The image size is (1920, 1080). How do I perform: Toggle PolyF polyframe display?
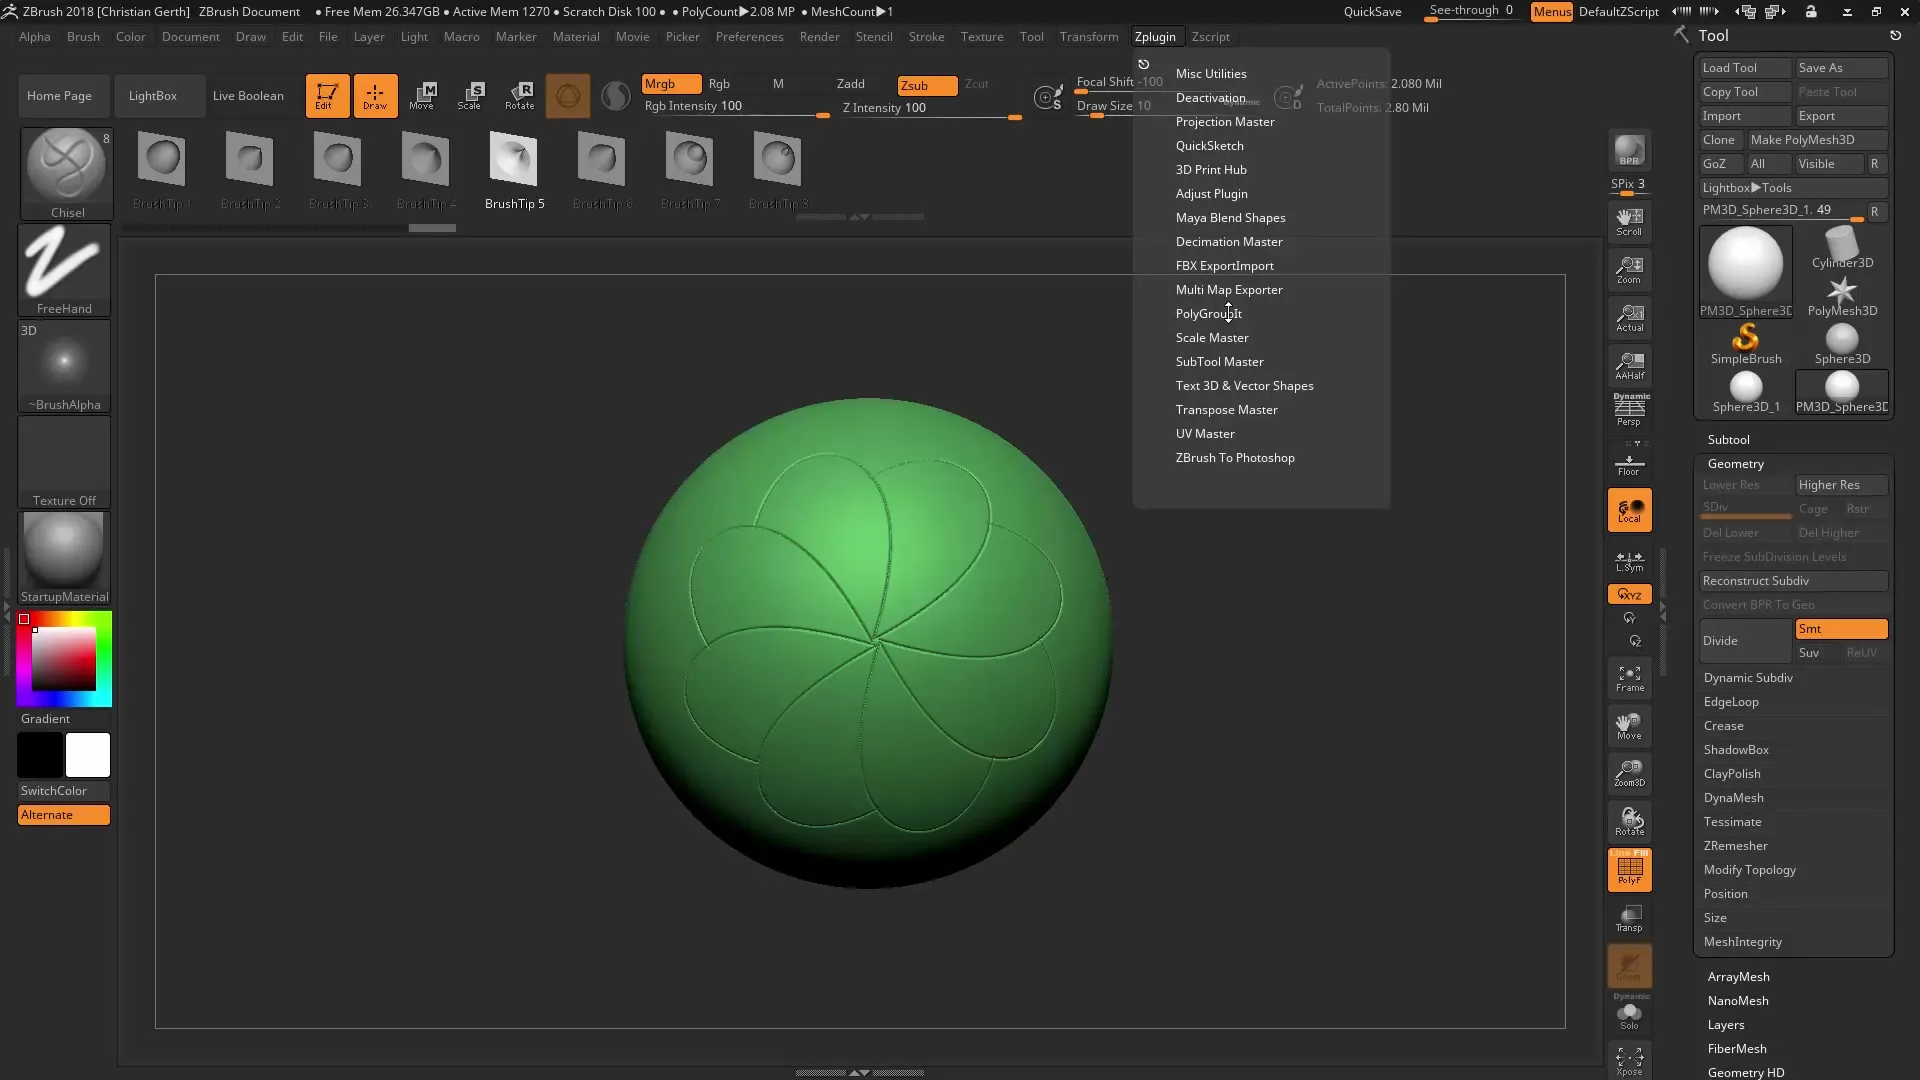pos(1629,869)
